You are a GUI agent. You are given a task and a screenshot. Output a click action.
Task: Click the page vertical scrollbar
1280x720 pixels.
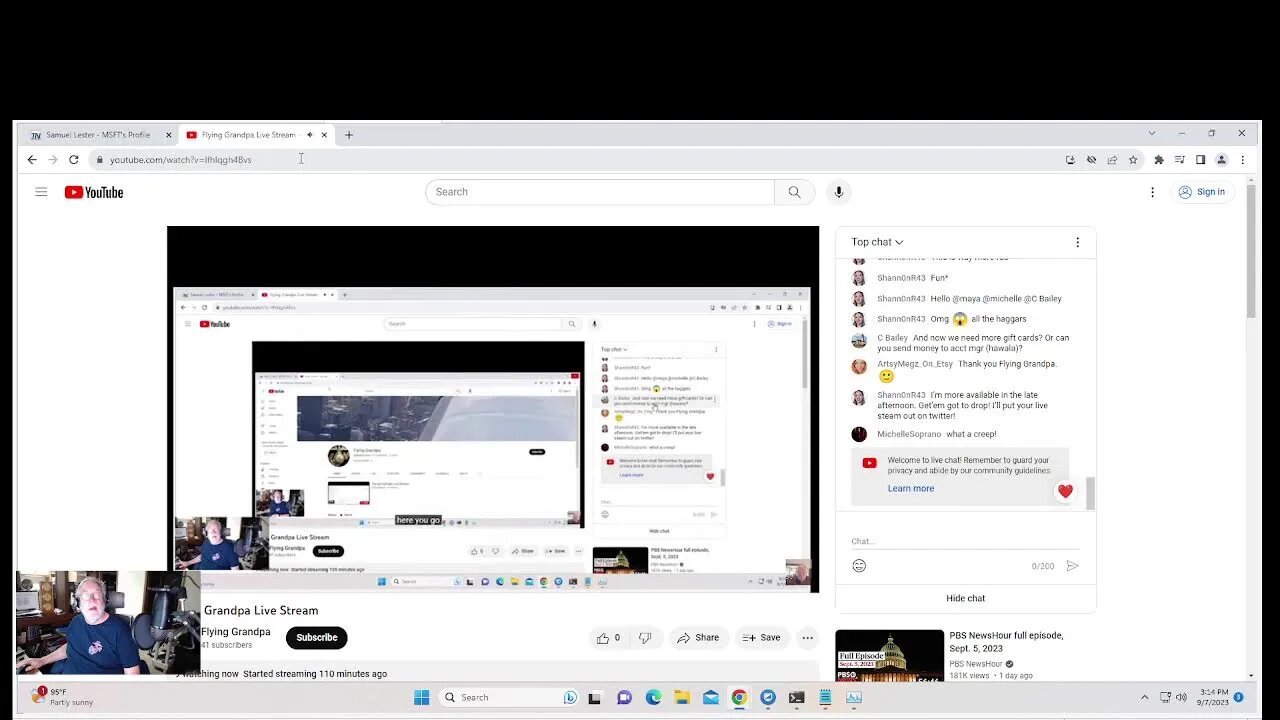1250,250
